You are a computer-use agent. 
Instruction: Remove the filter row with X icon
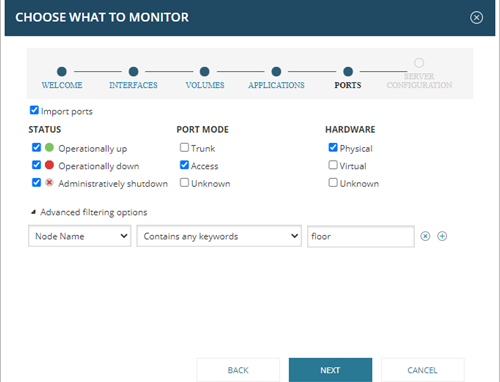click(425, 236)
